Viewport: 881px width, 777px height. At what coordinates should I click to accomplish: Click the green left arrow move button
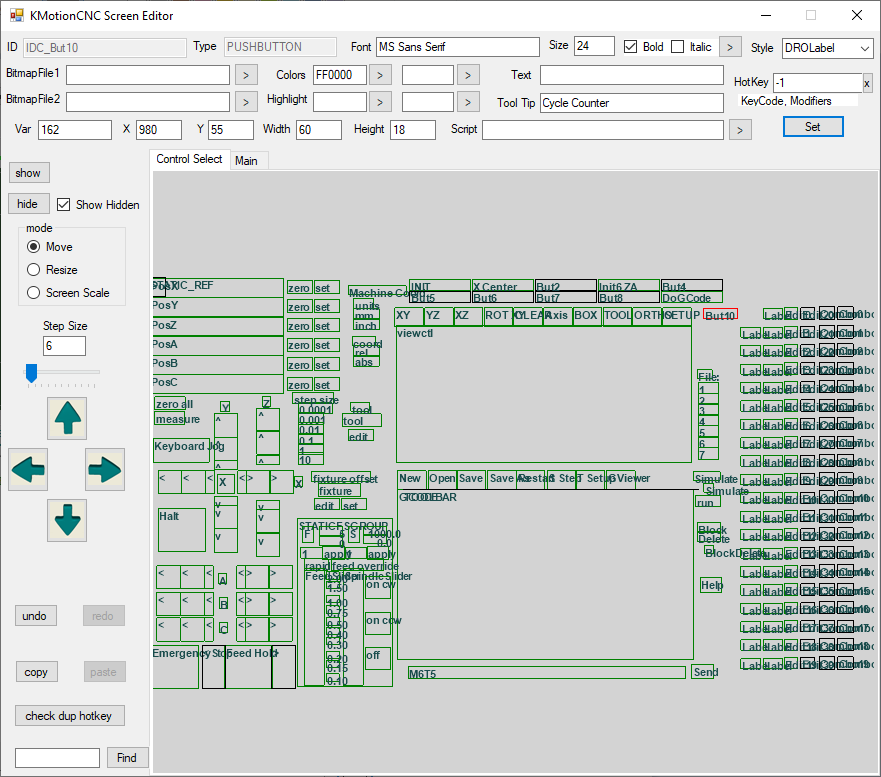coord(28,469)
